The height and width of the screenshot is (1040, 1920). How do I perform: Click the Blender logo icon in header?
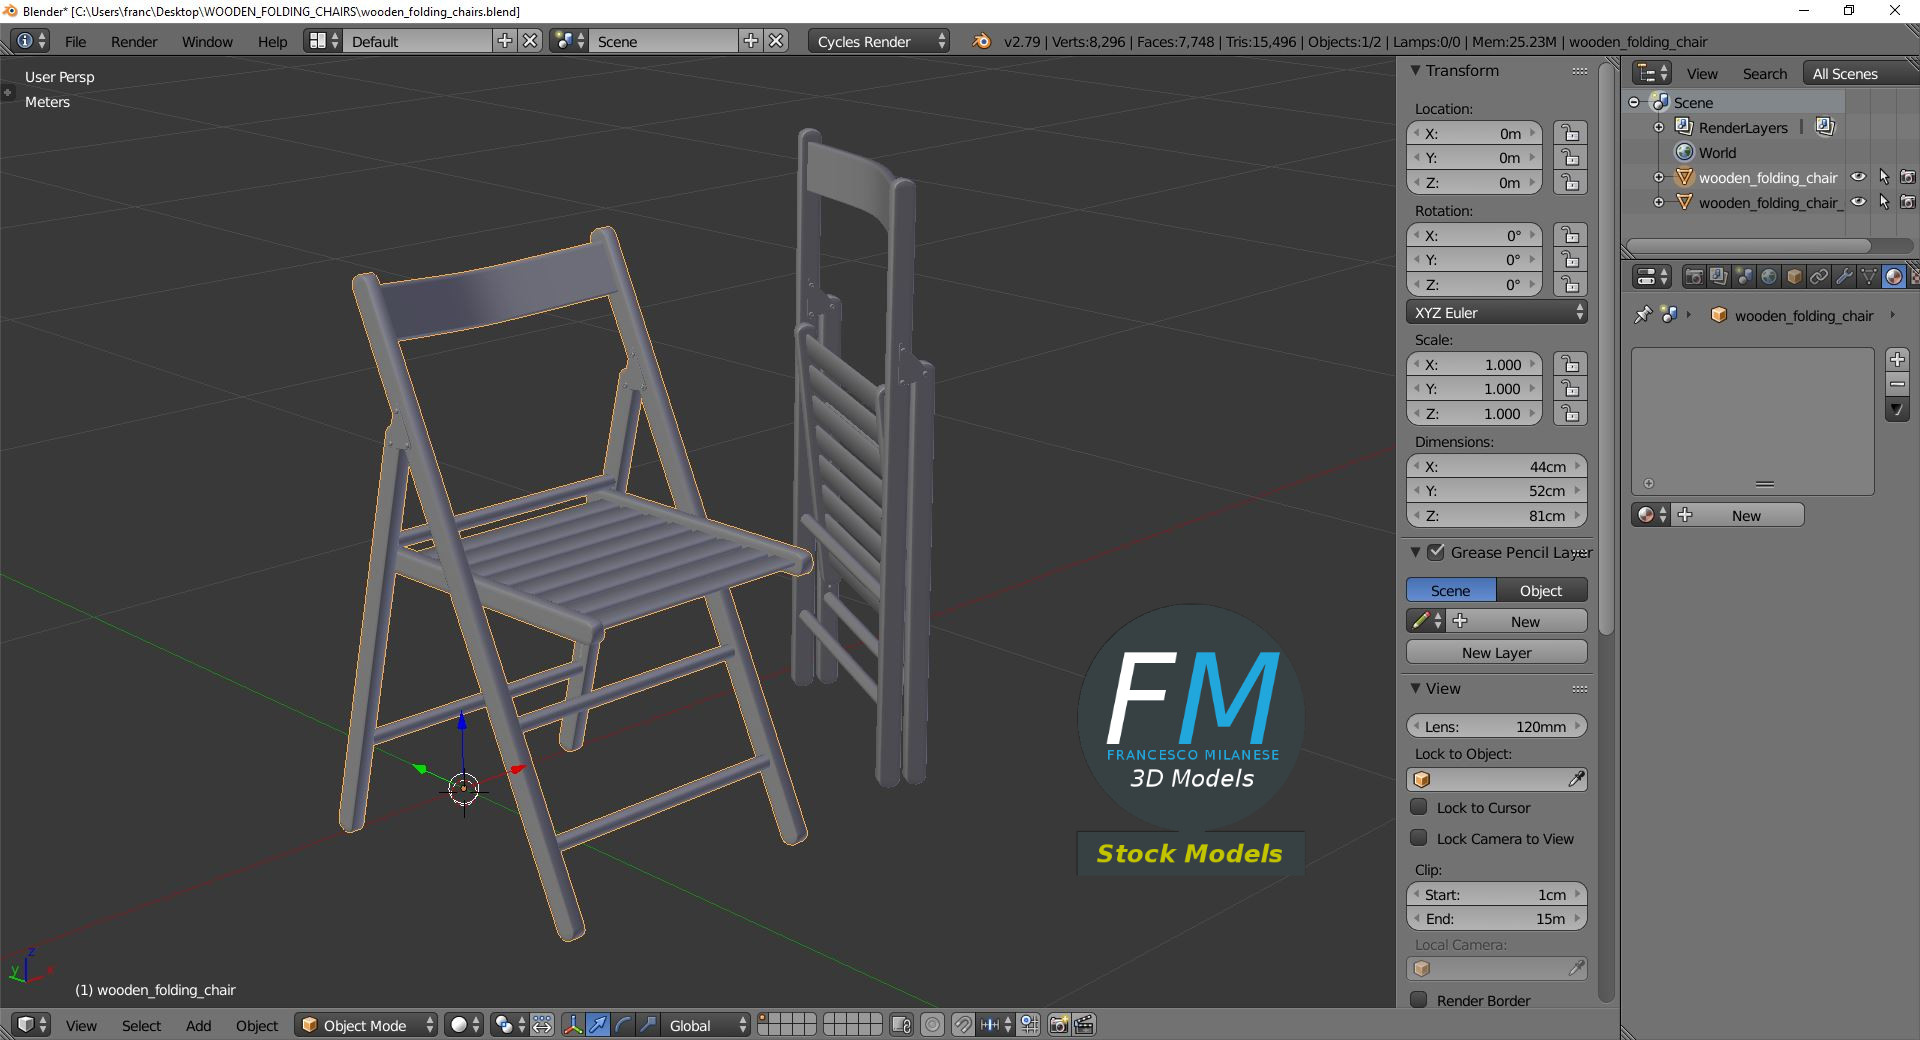point(982,41)
